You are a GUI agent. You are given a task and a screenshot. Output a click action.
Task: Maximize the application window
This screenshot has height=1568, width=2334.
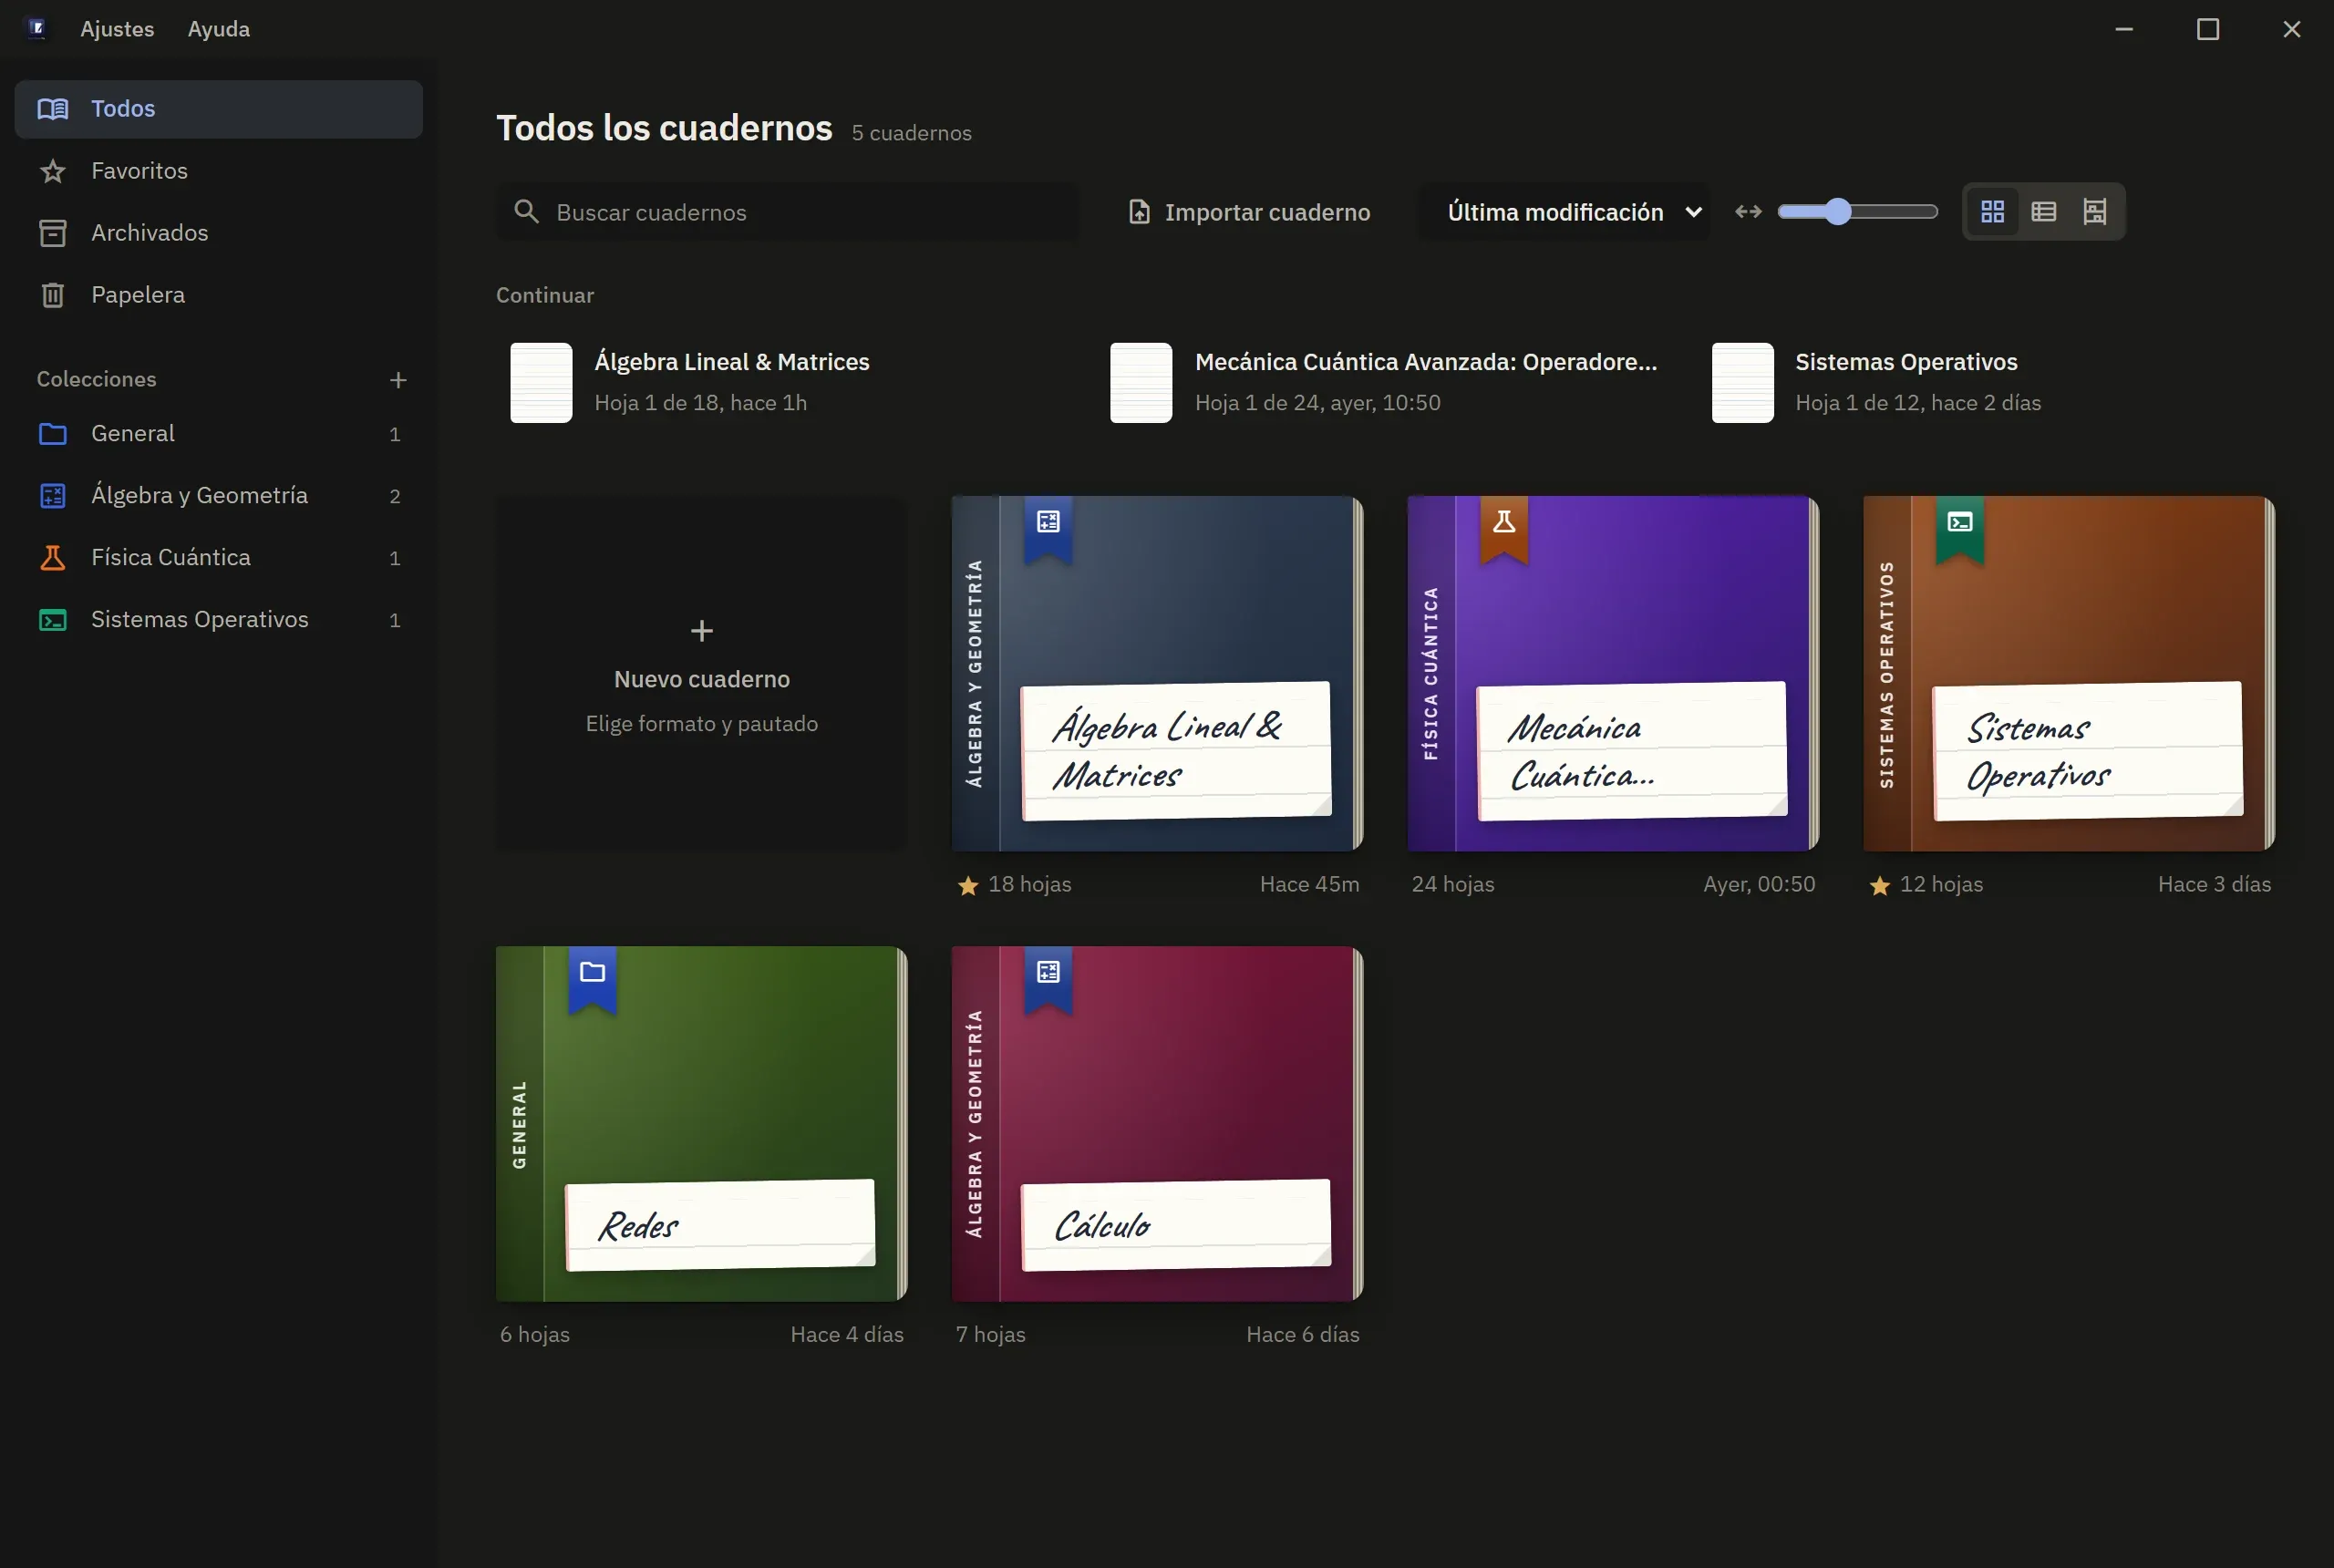coord(2208,29)
